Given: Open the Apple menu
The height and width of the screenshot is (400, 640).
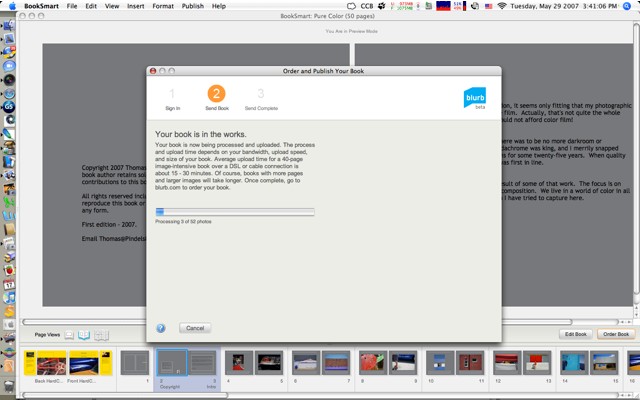Looking at the screenshot, I should click(12, 6).
